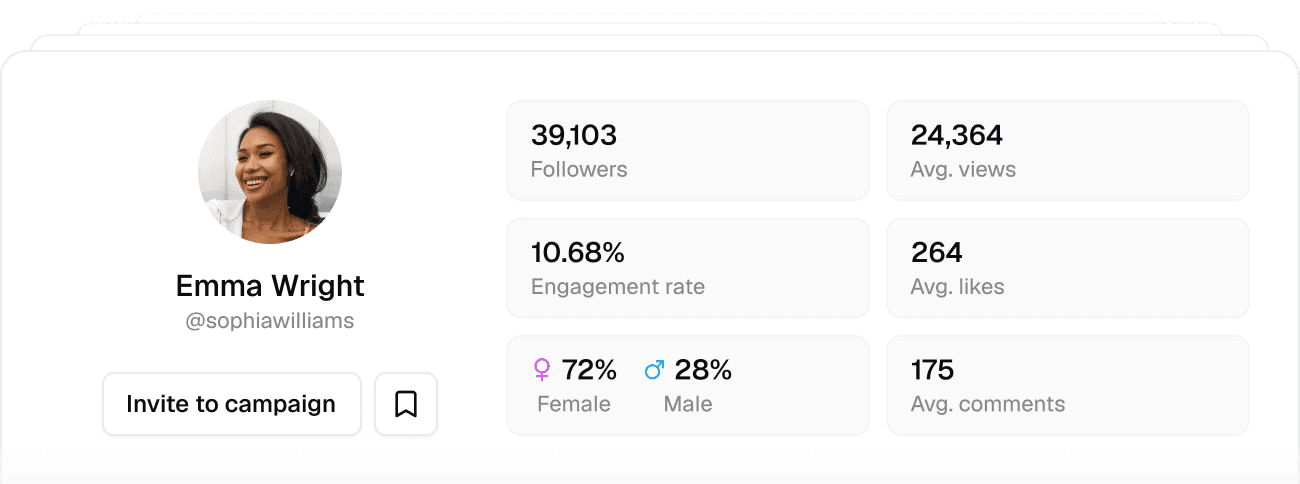Image resolution: width=1300 pixels, height=484 pixels.
Task: Select the gender split audience card
Action: pyautogui.click(x=688, y=385)
